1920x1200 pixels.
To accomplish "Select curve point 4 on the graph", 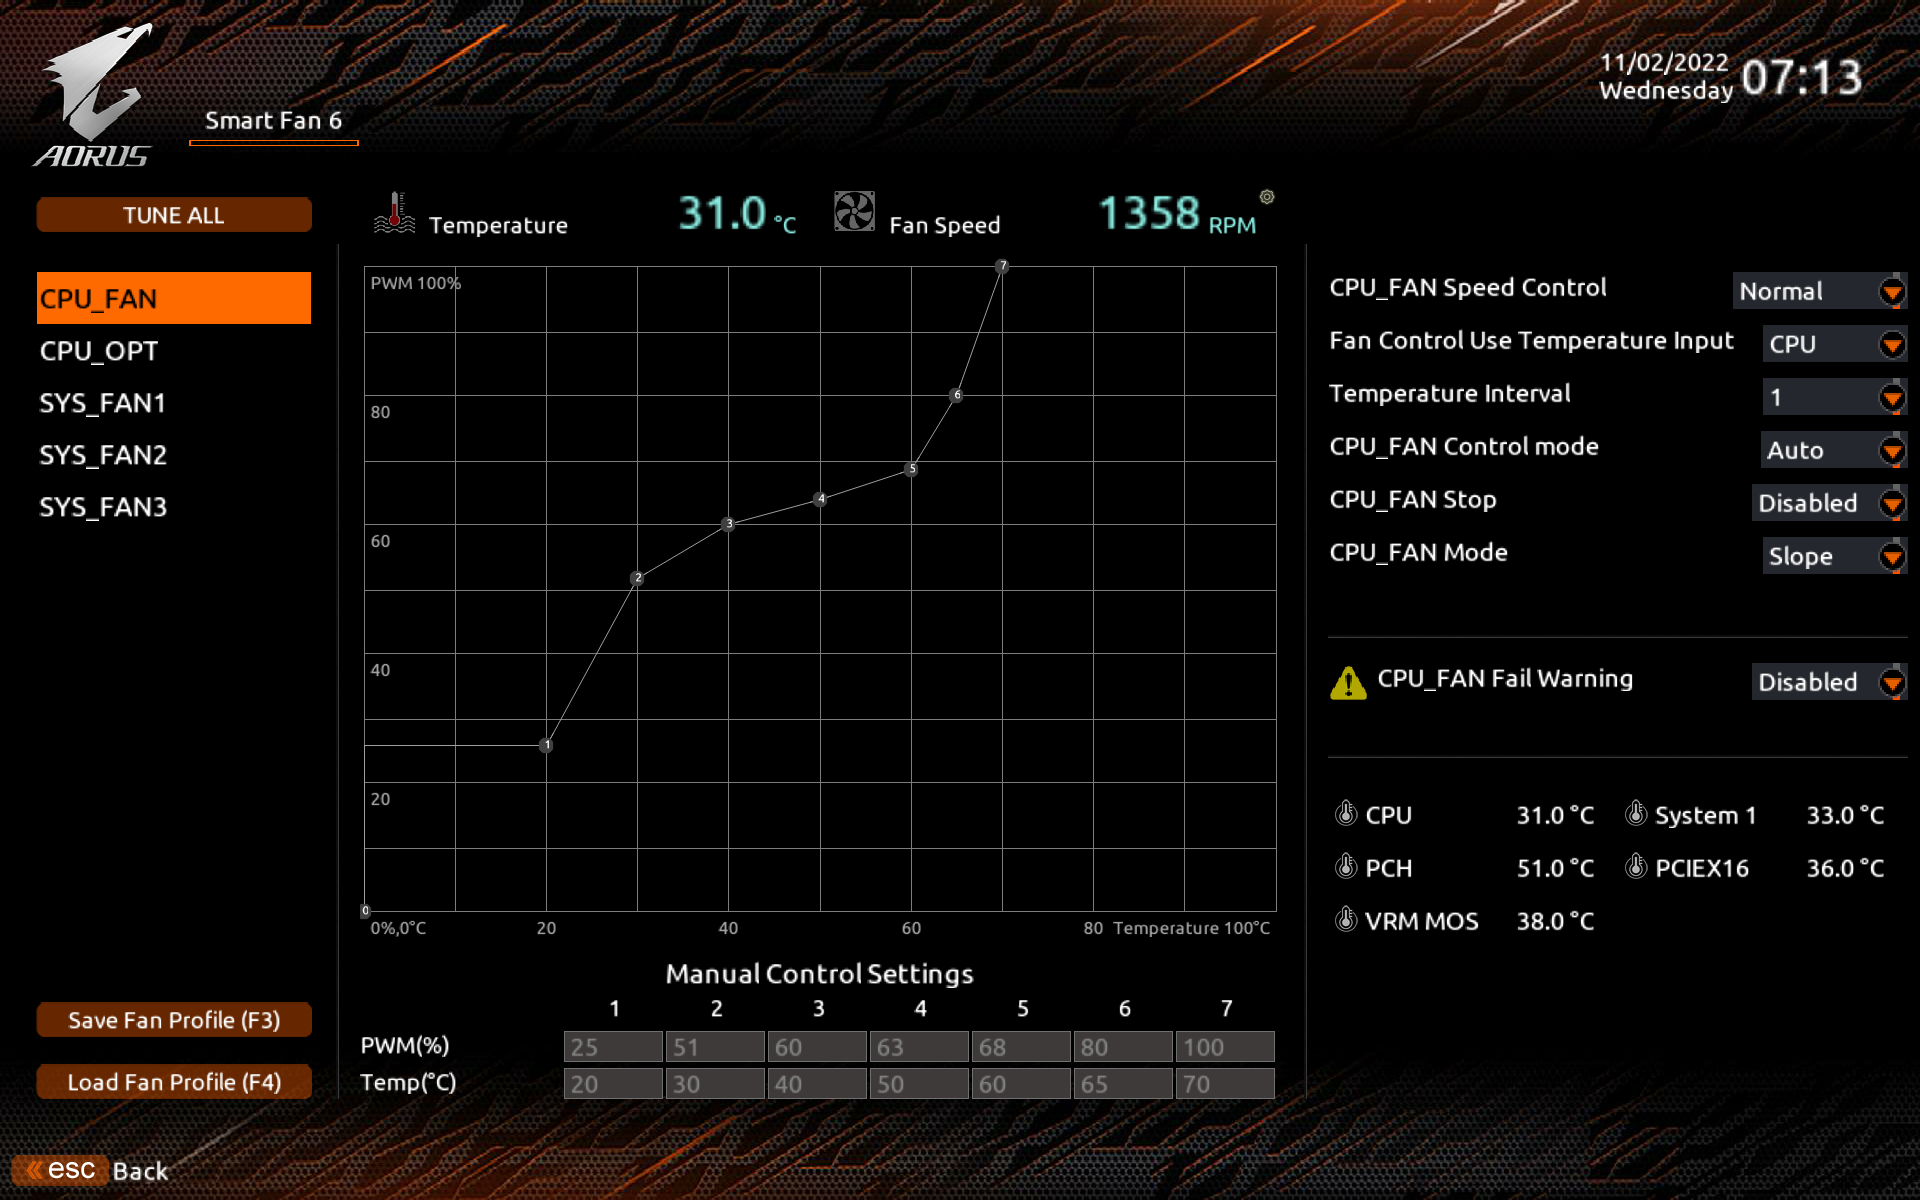I will point(820,499).
